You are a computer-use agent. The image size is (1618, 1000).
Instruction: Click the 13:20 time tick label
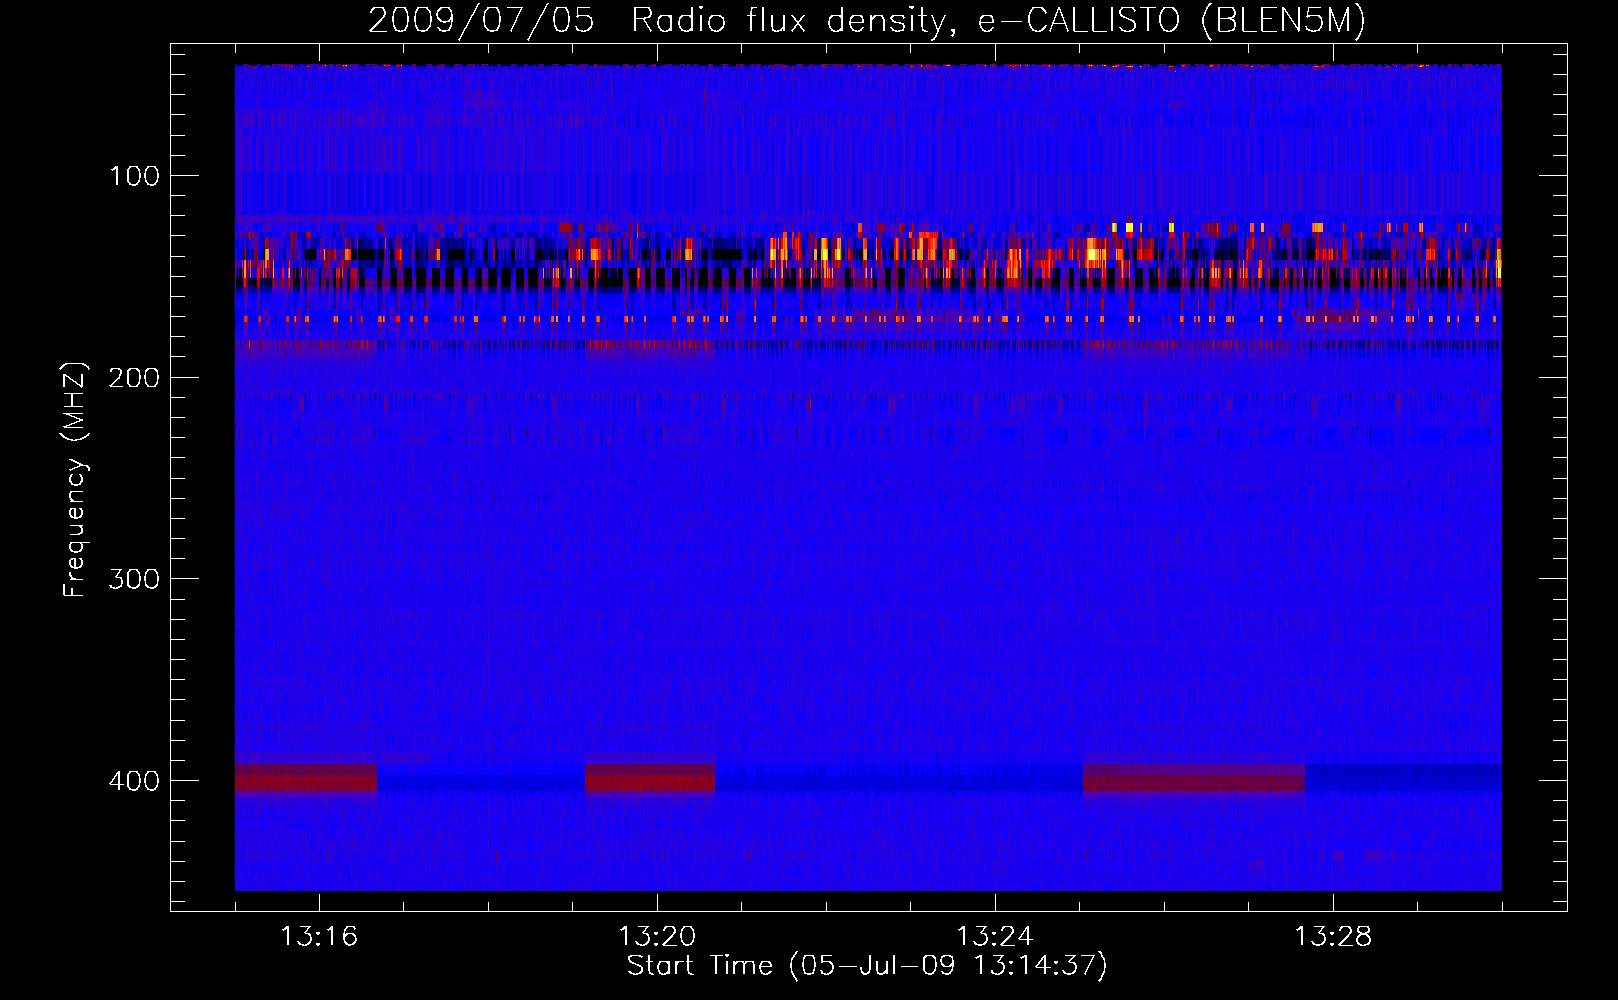pos(657,937)
